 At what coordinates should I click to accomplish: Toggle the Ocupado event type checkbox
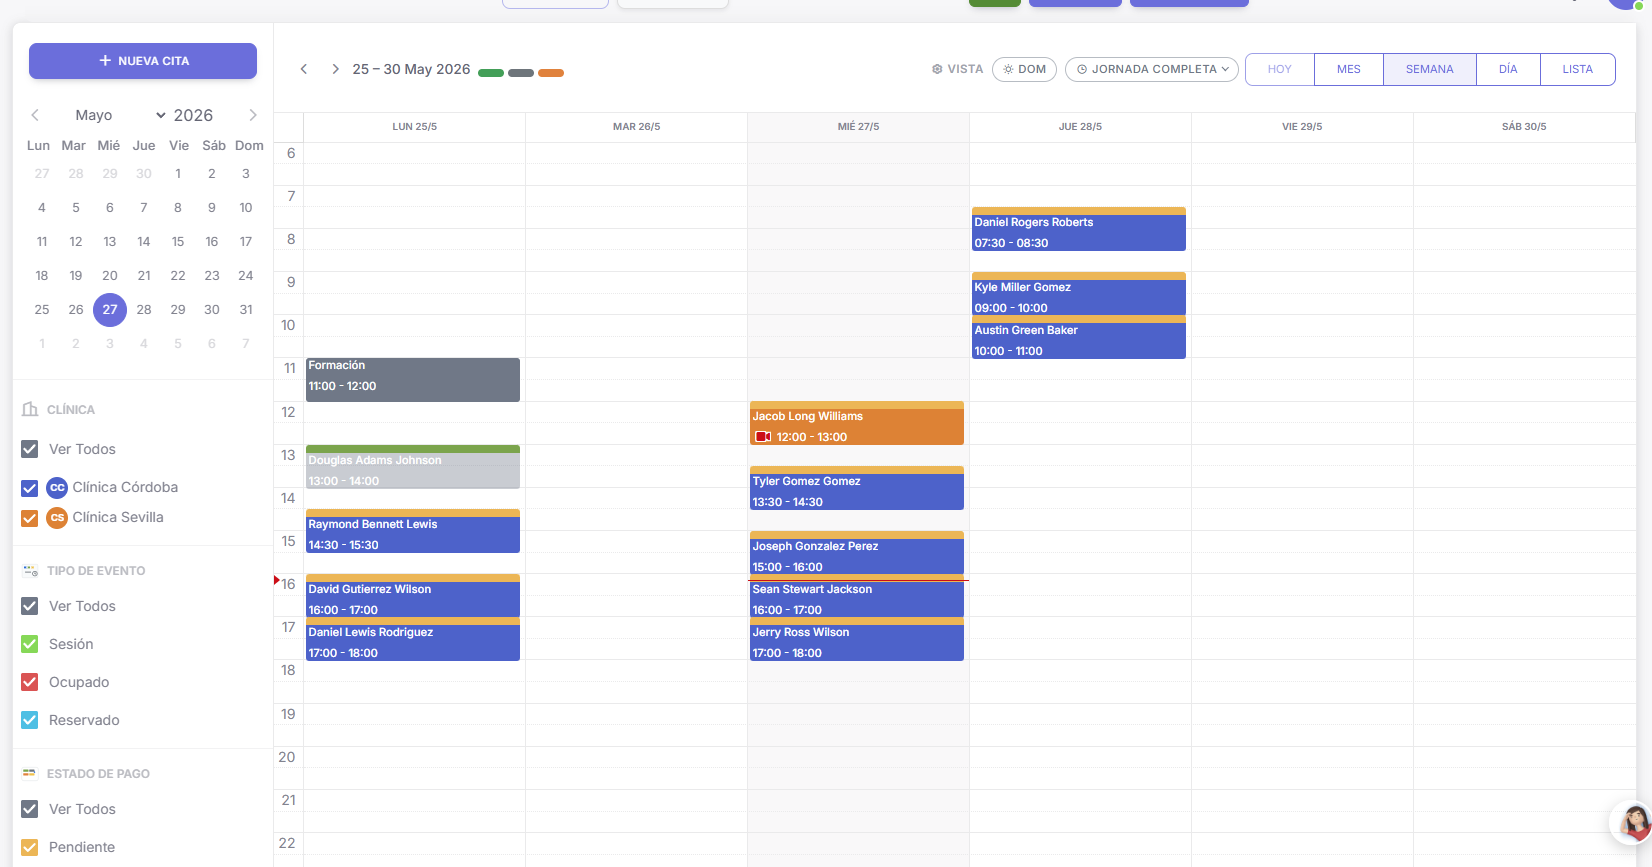click(x=30, y=682)
